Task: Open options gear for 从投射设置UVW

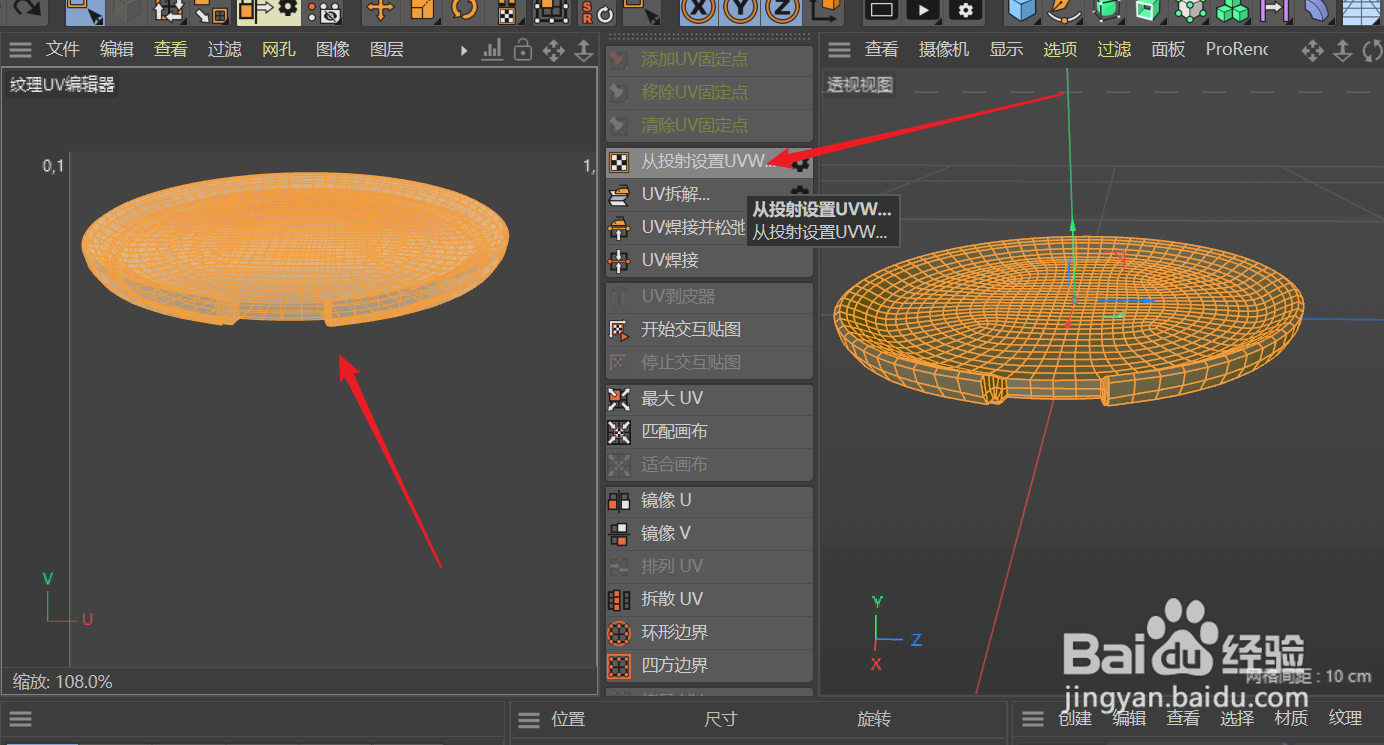Action: (800, 163)
